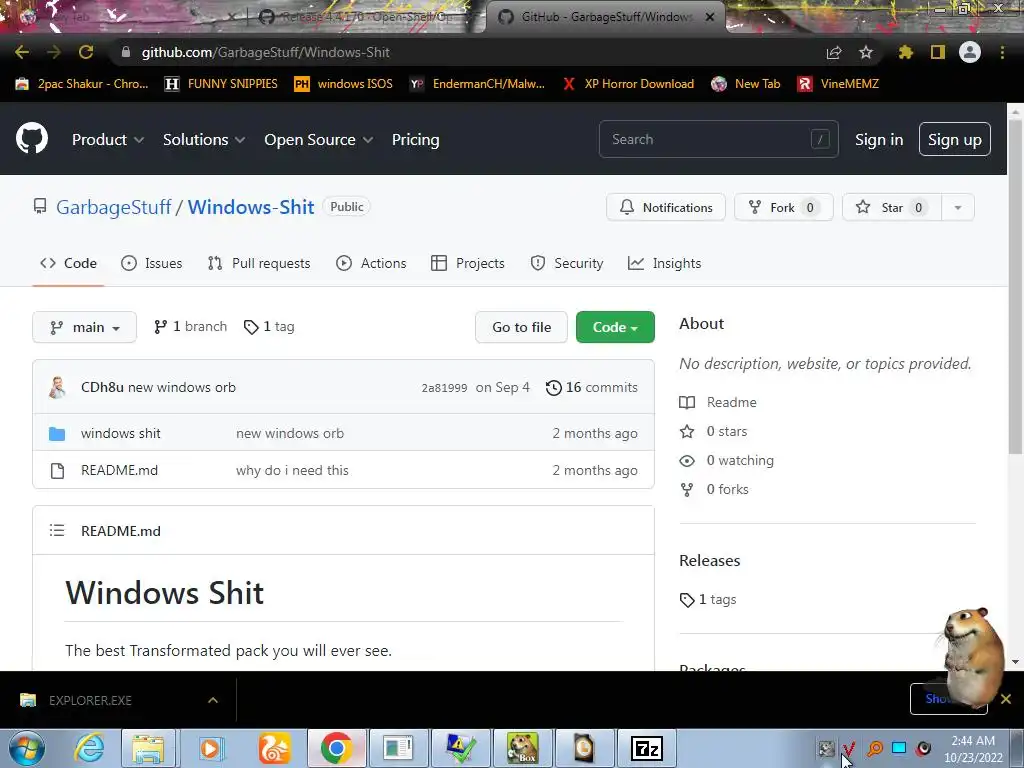Open the Chrome three-dot menu
This screenshot has width=1024, height=768.
click(x=1002, y=52)
